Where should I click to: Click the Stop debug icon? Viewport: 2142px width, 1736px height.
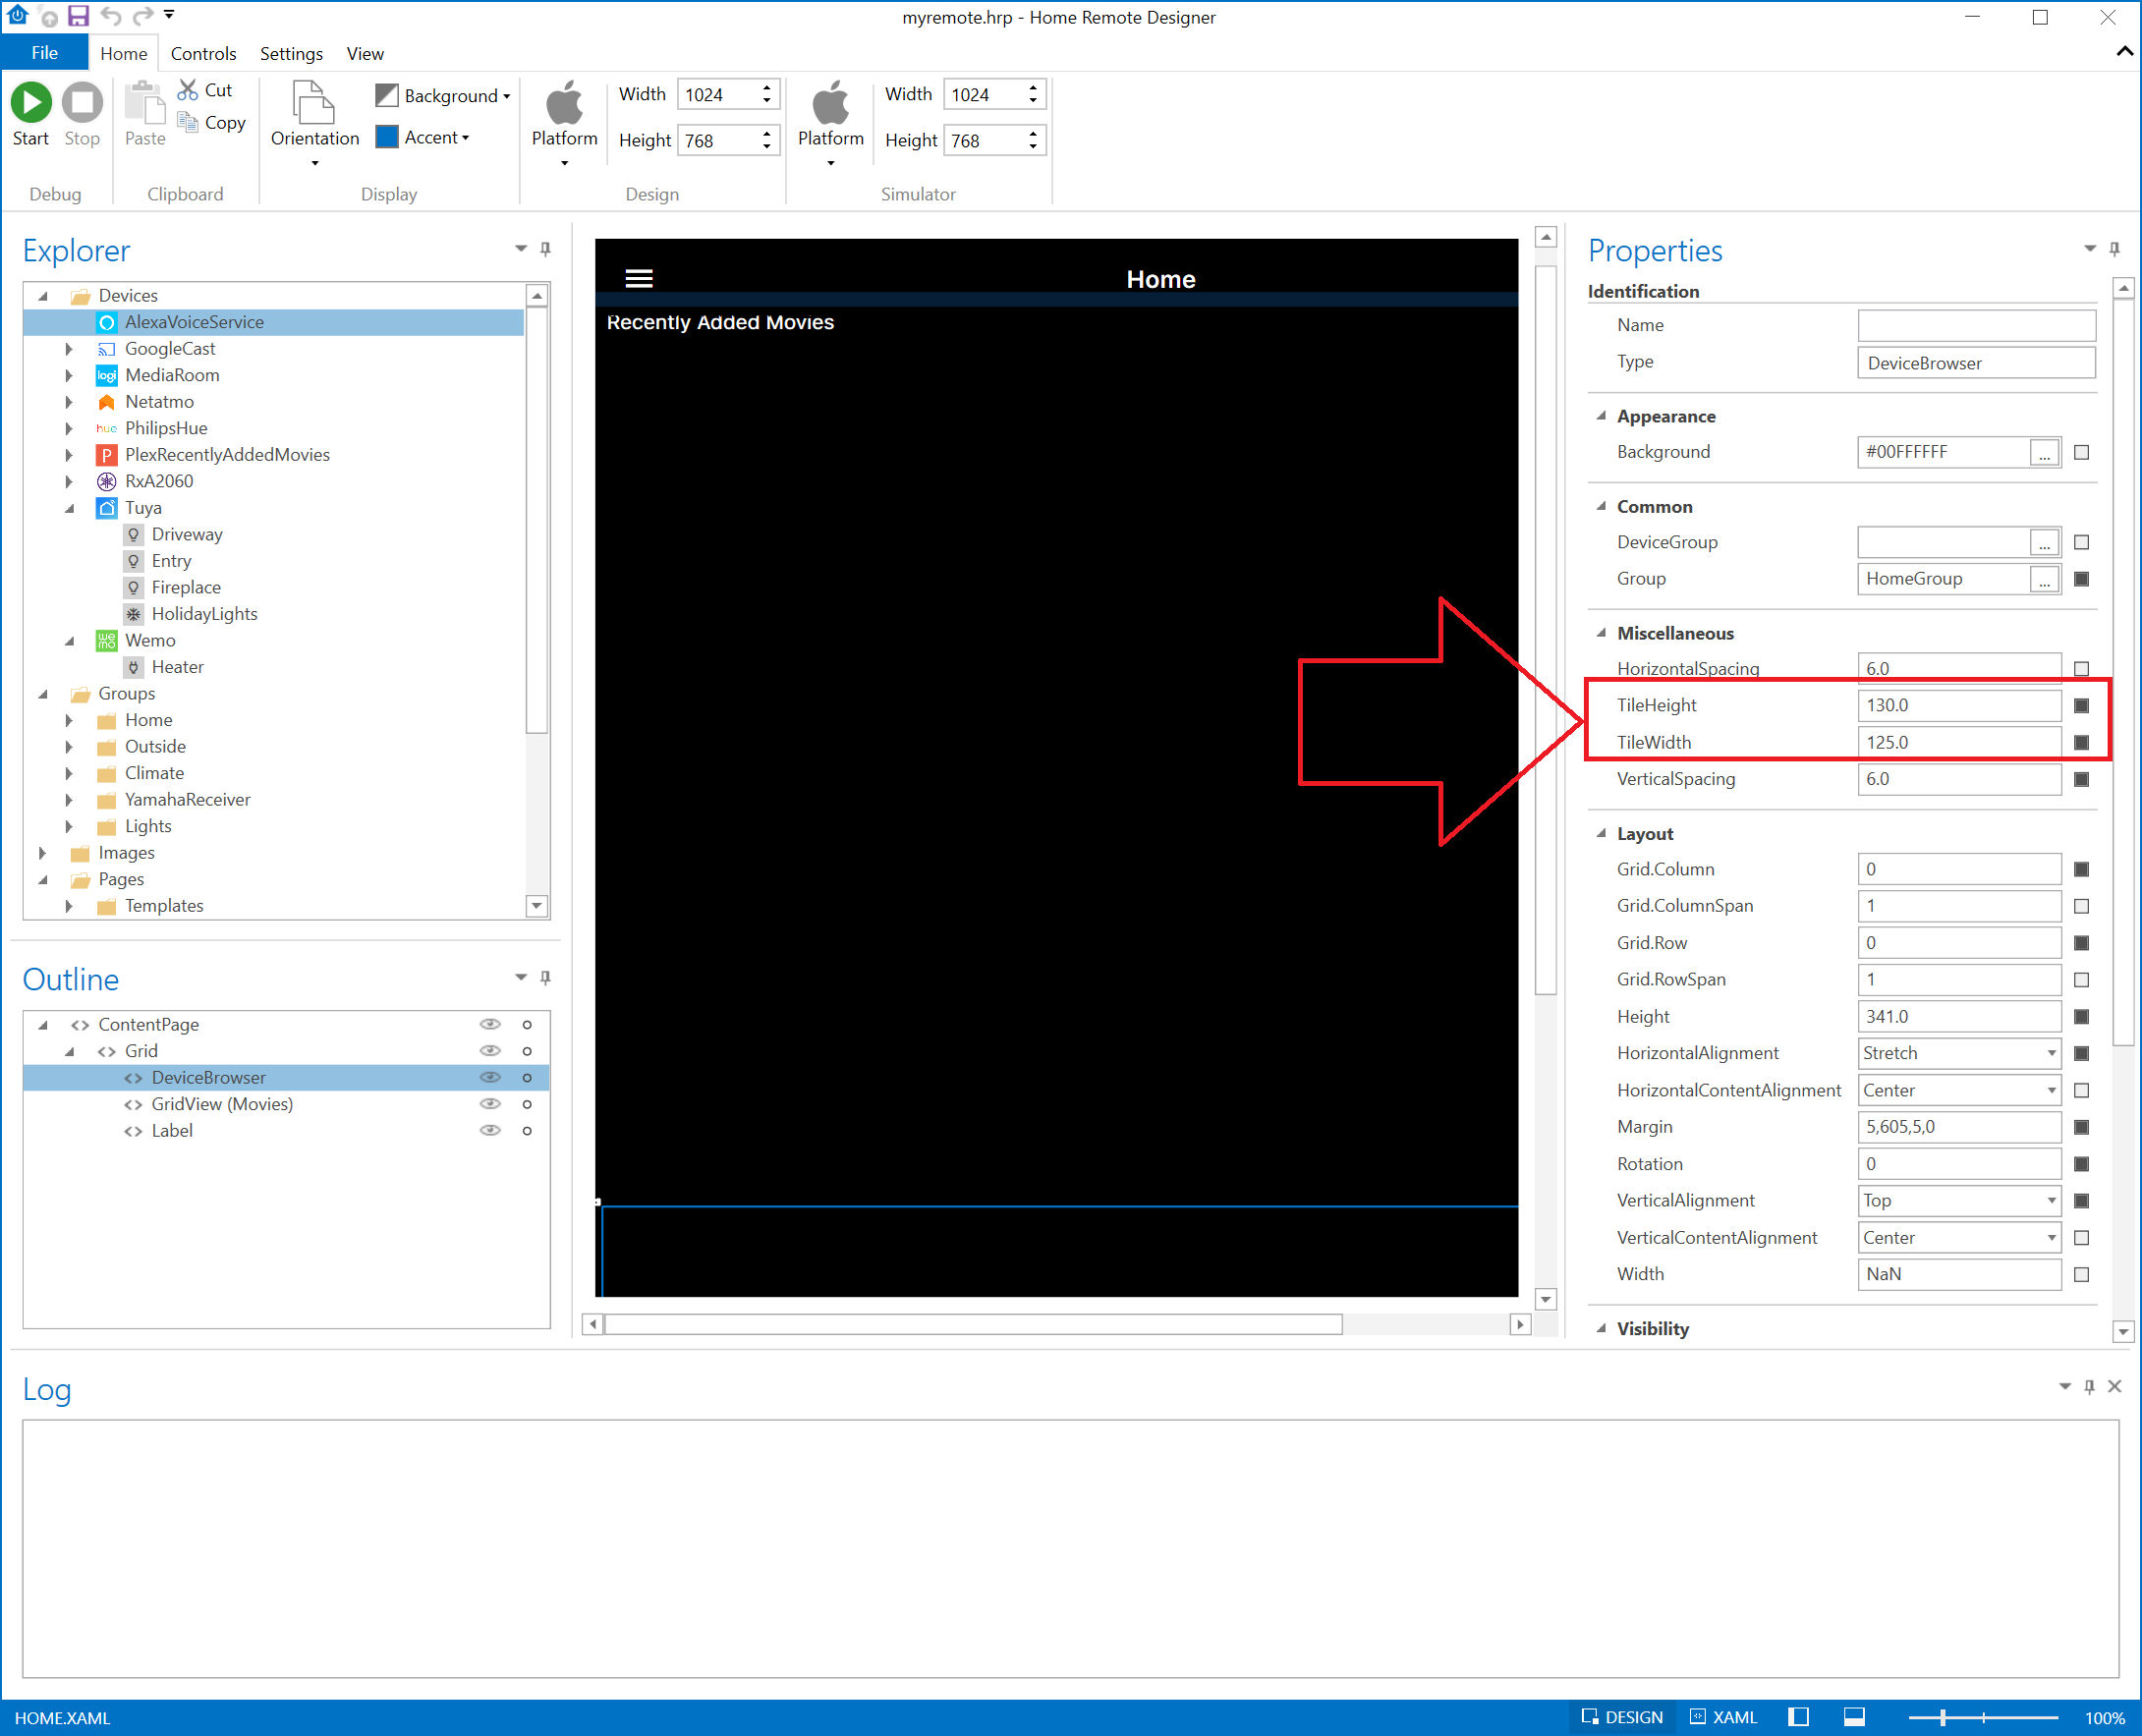(82, 102)
